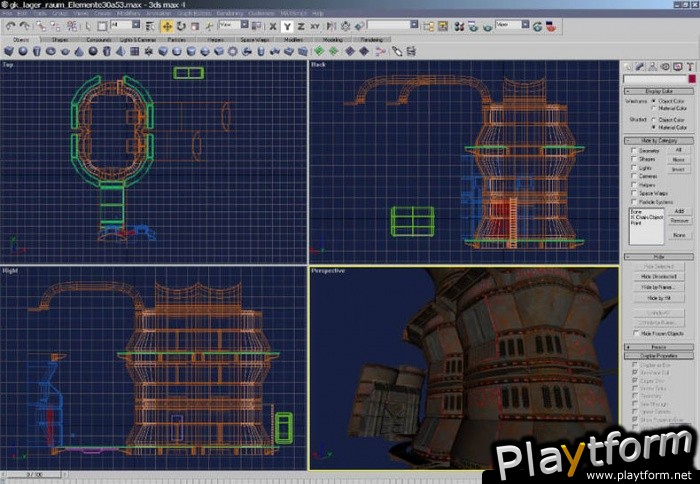This screenshot has height=484, width=700.
Task: Restrict transform to Y axis
Action: [x=287, y=25]
